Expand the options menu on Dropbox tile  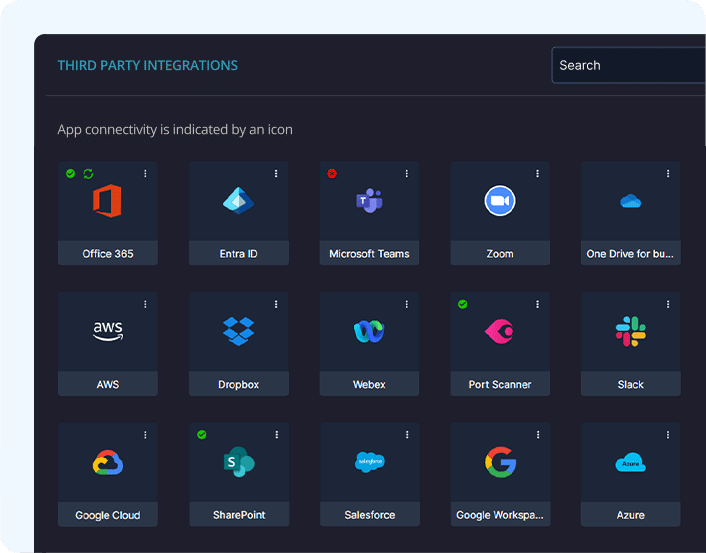click(276, 304)
